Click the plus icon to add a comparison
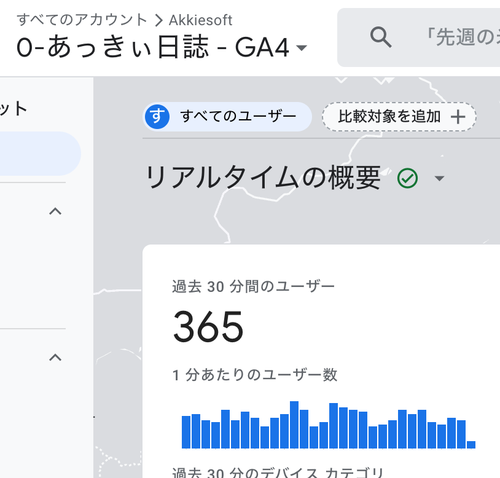 tap(458, 117)
